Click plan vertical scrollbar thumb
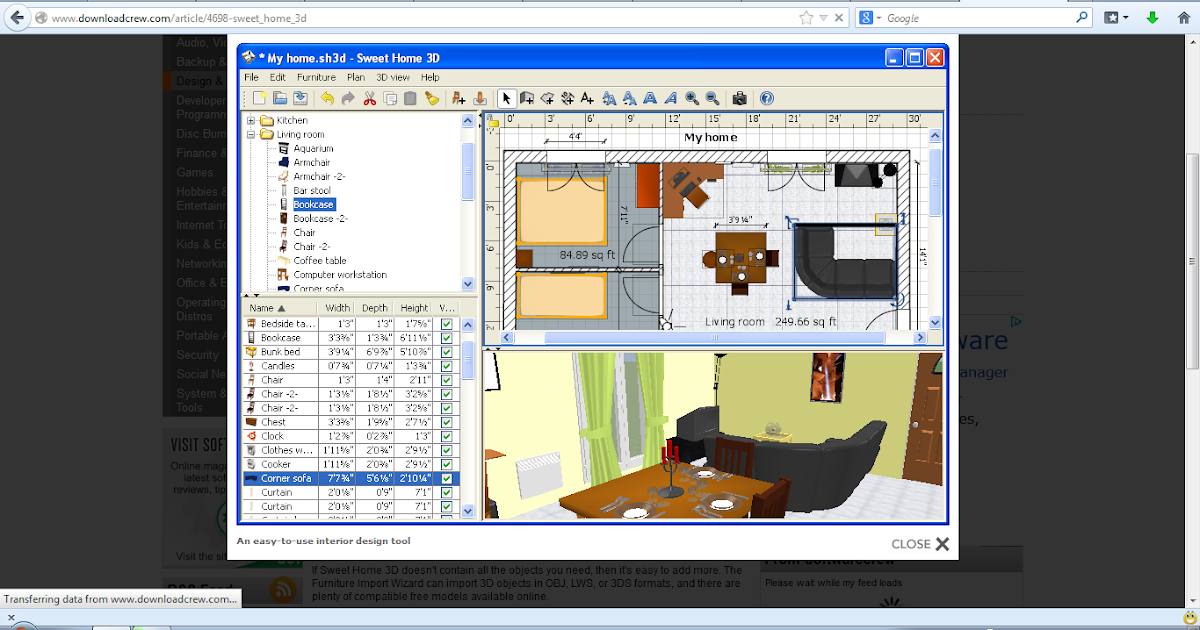Screen dimensions: 1200x630 935,182
